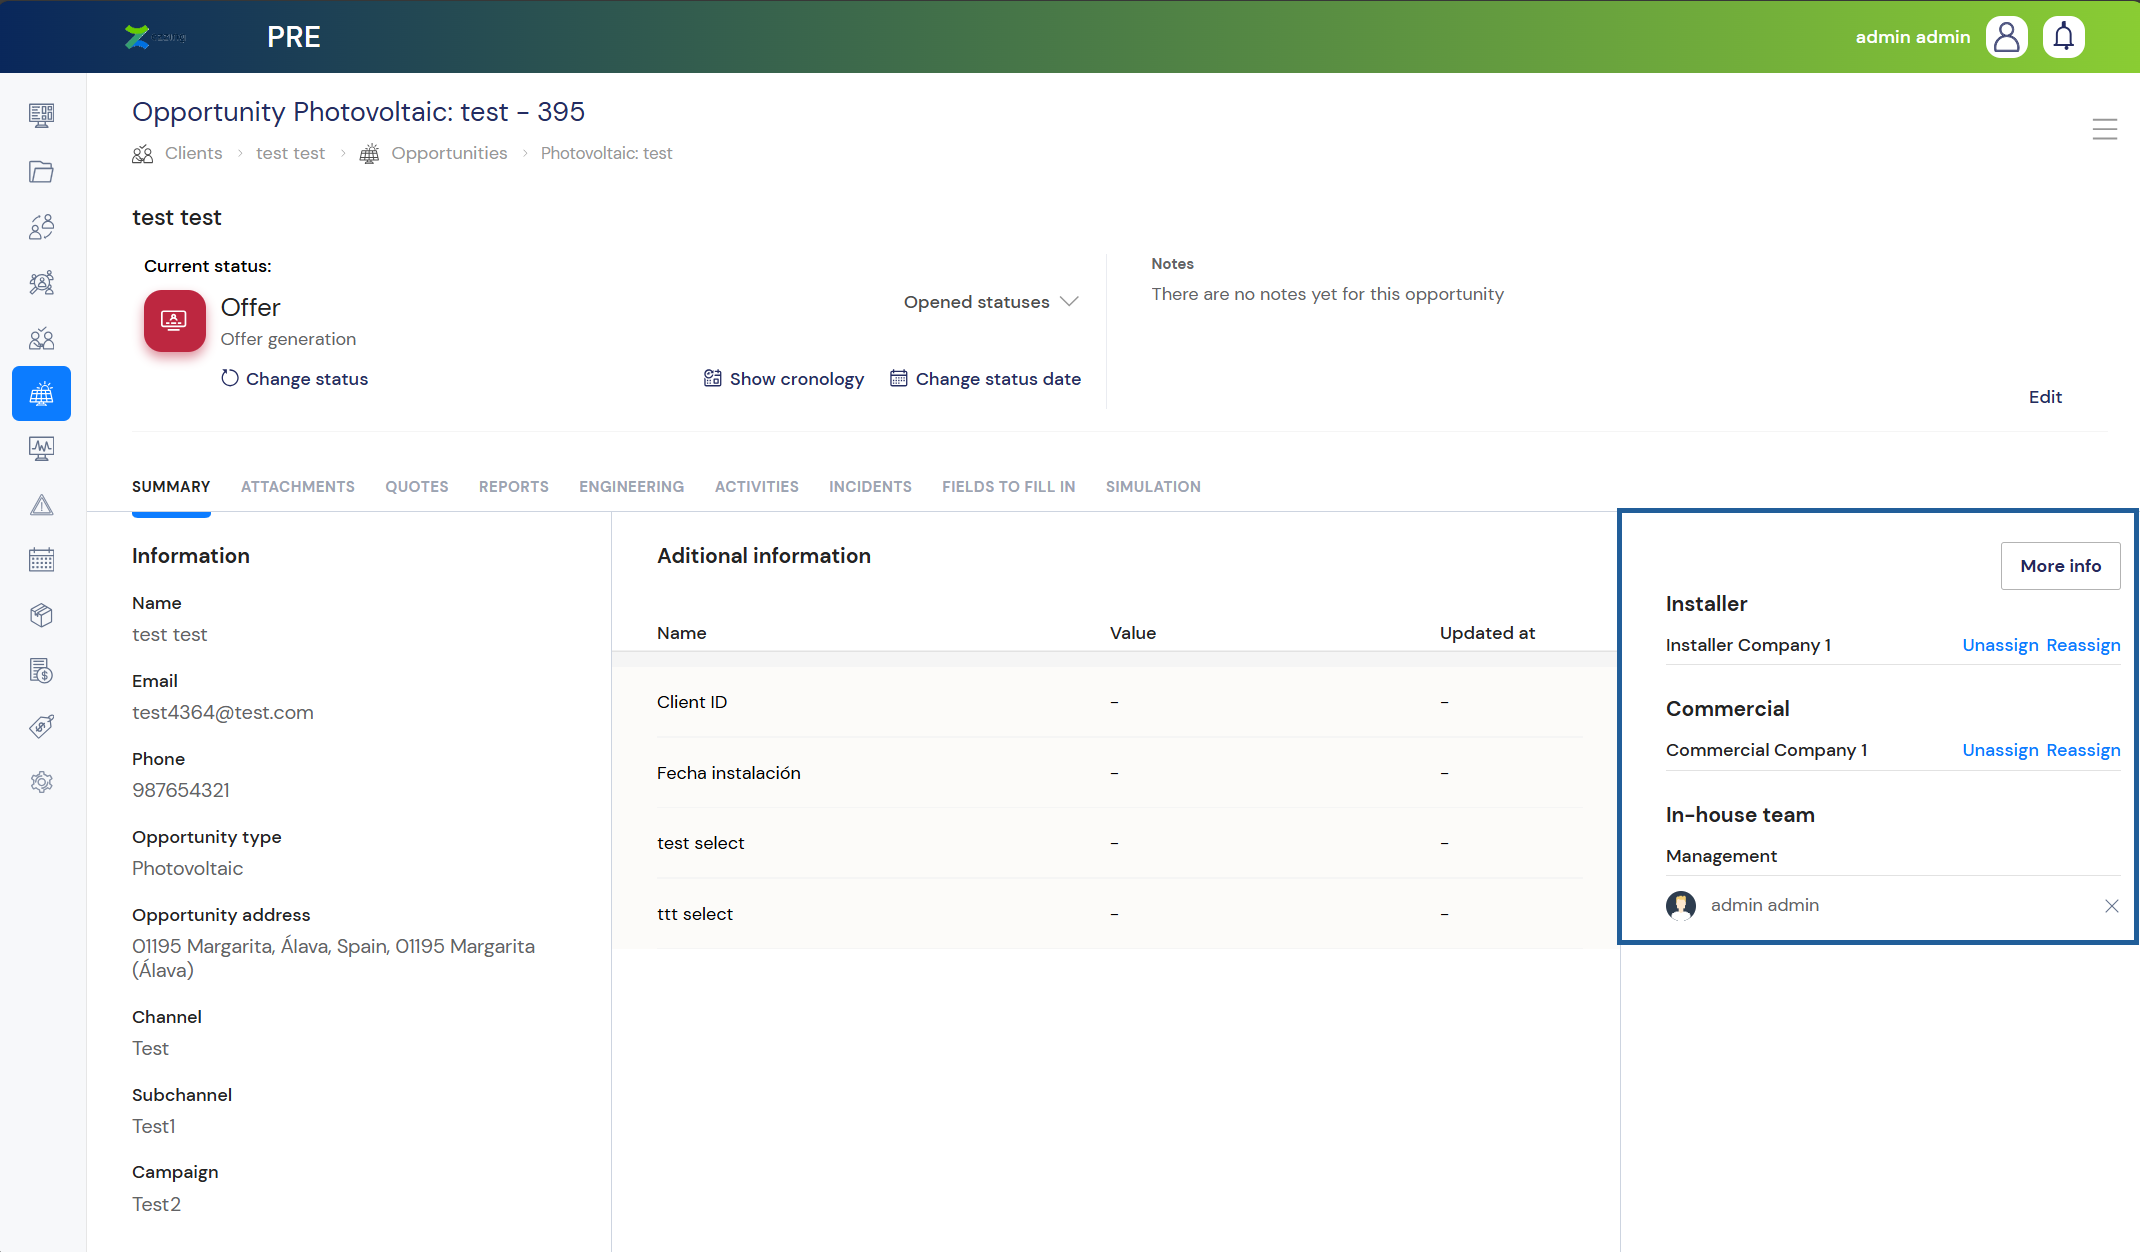This screenshot has height=1252, width=2140.
Task: Remove admin admin from Management team
Action: [2111, 906]
